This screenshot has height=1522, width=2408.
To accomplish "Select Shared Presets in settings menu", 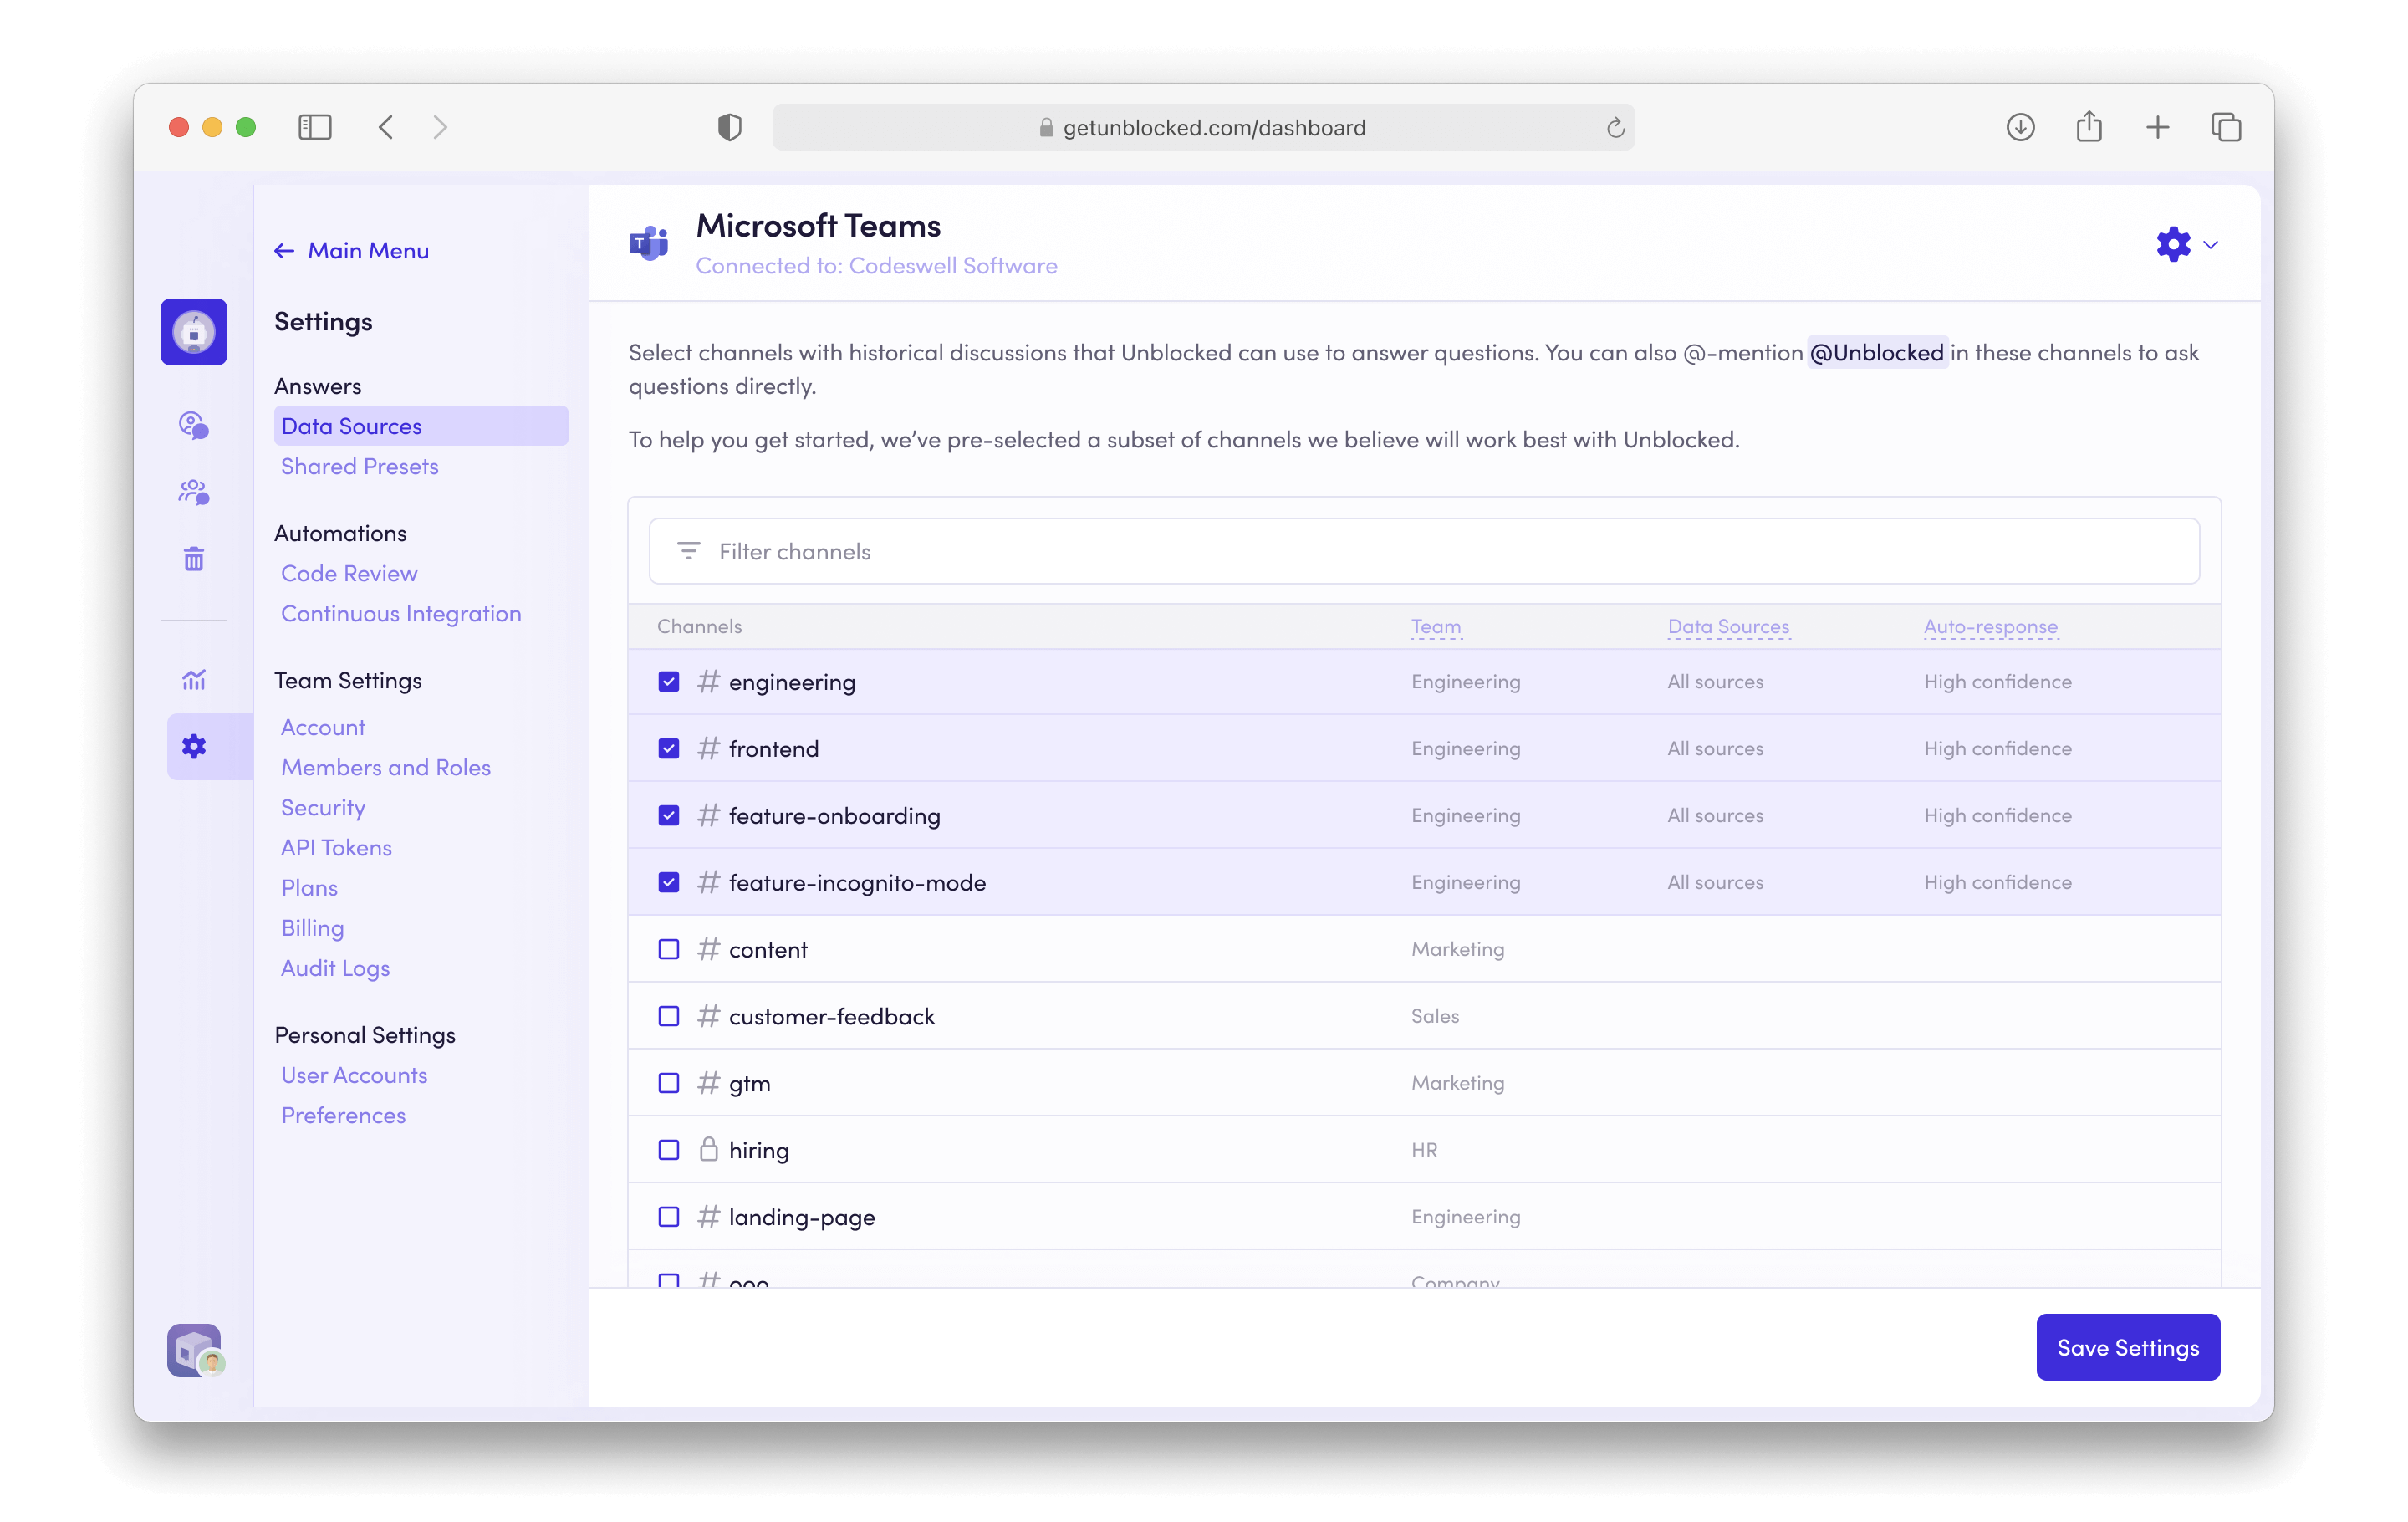I will [360, 467].
